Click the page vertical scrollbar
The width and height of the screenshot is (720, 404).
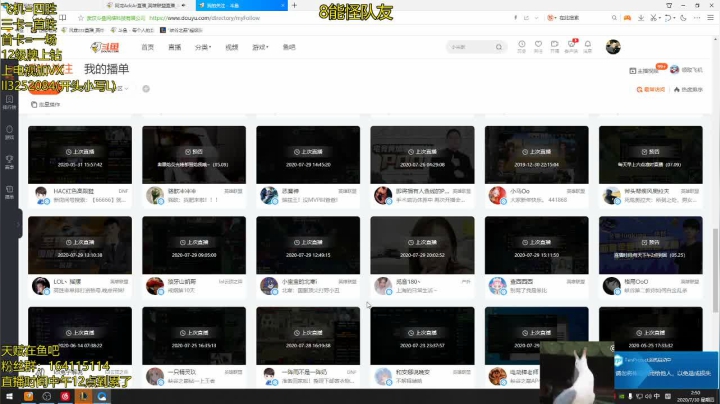click(716, 271)
